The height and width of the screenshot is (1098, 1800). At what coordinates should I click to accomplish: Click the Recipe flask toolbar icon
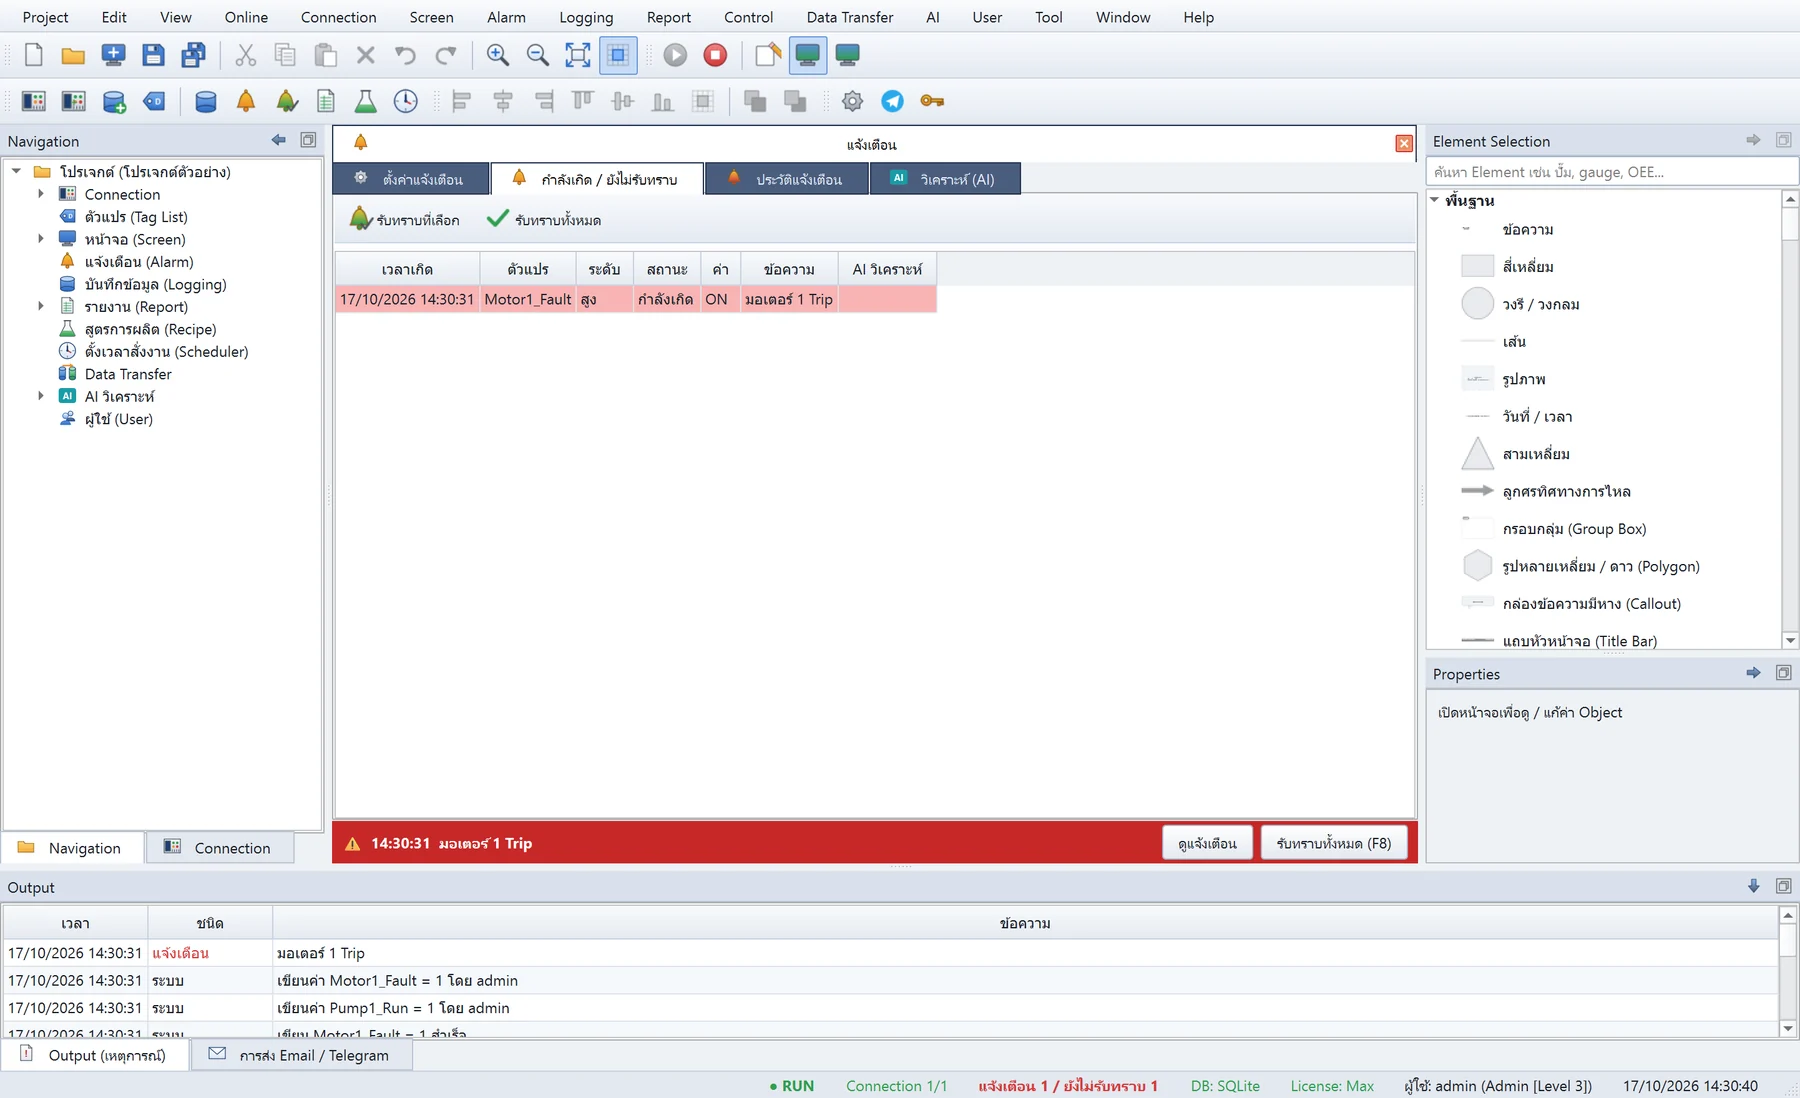[366, 101]
